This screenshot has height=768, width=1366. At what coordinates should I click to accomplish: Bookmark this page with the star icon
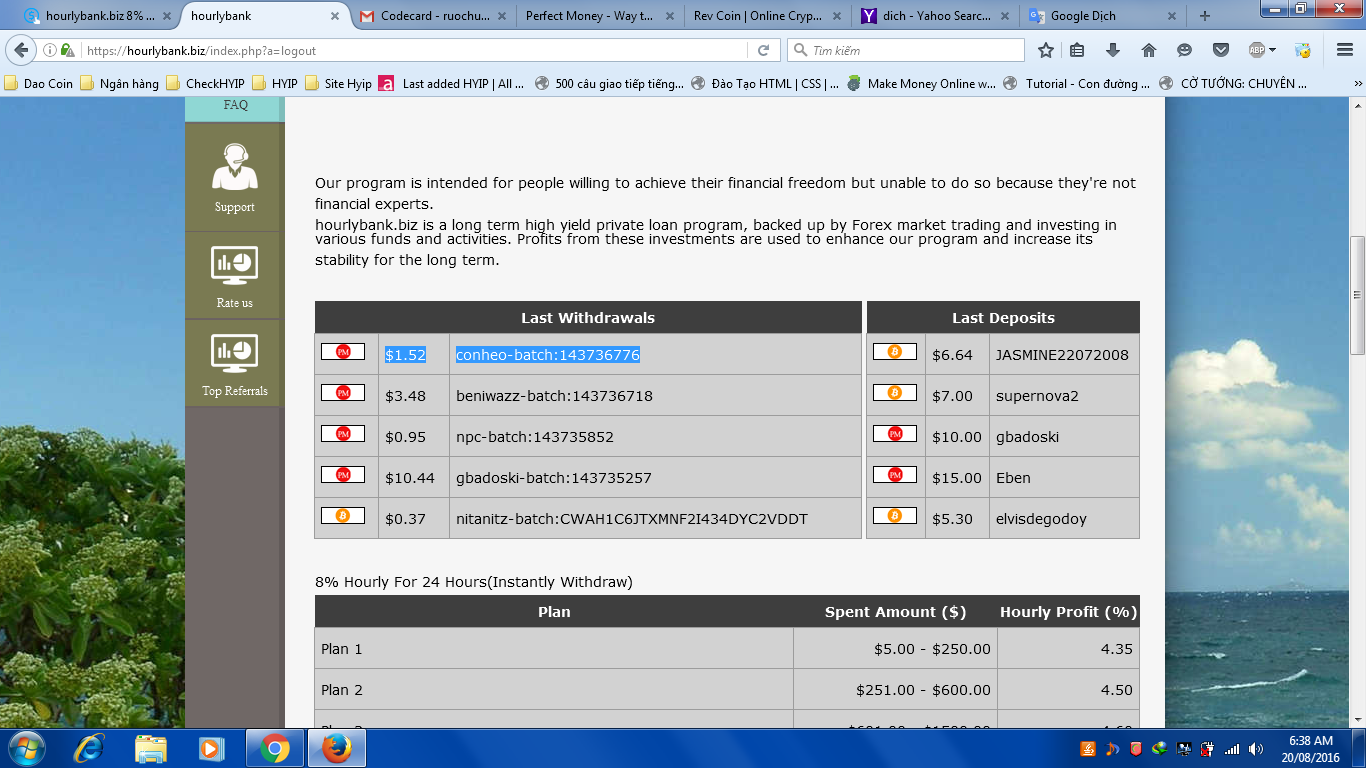(1046, 50)
